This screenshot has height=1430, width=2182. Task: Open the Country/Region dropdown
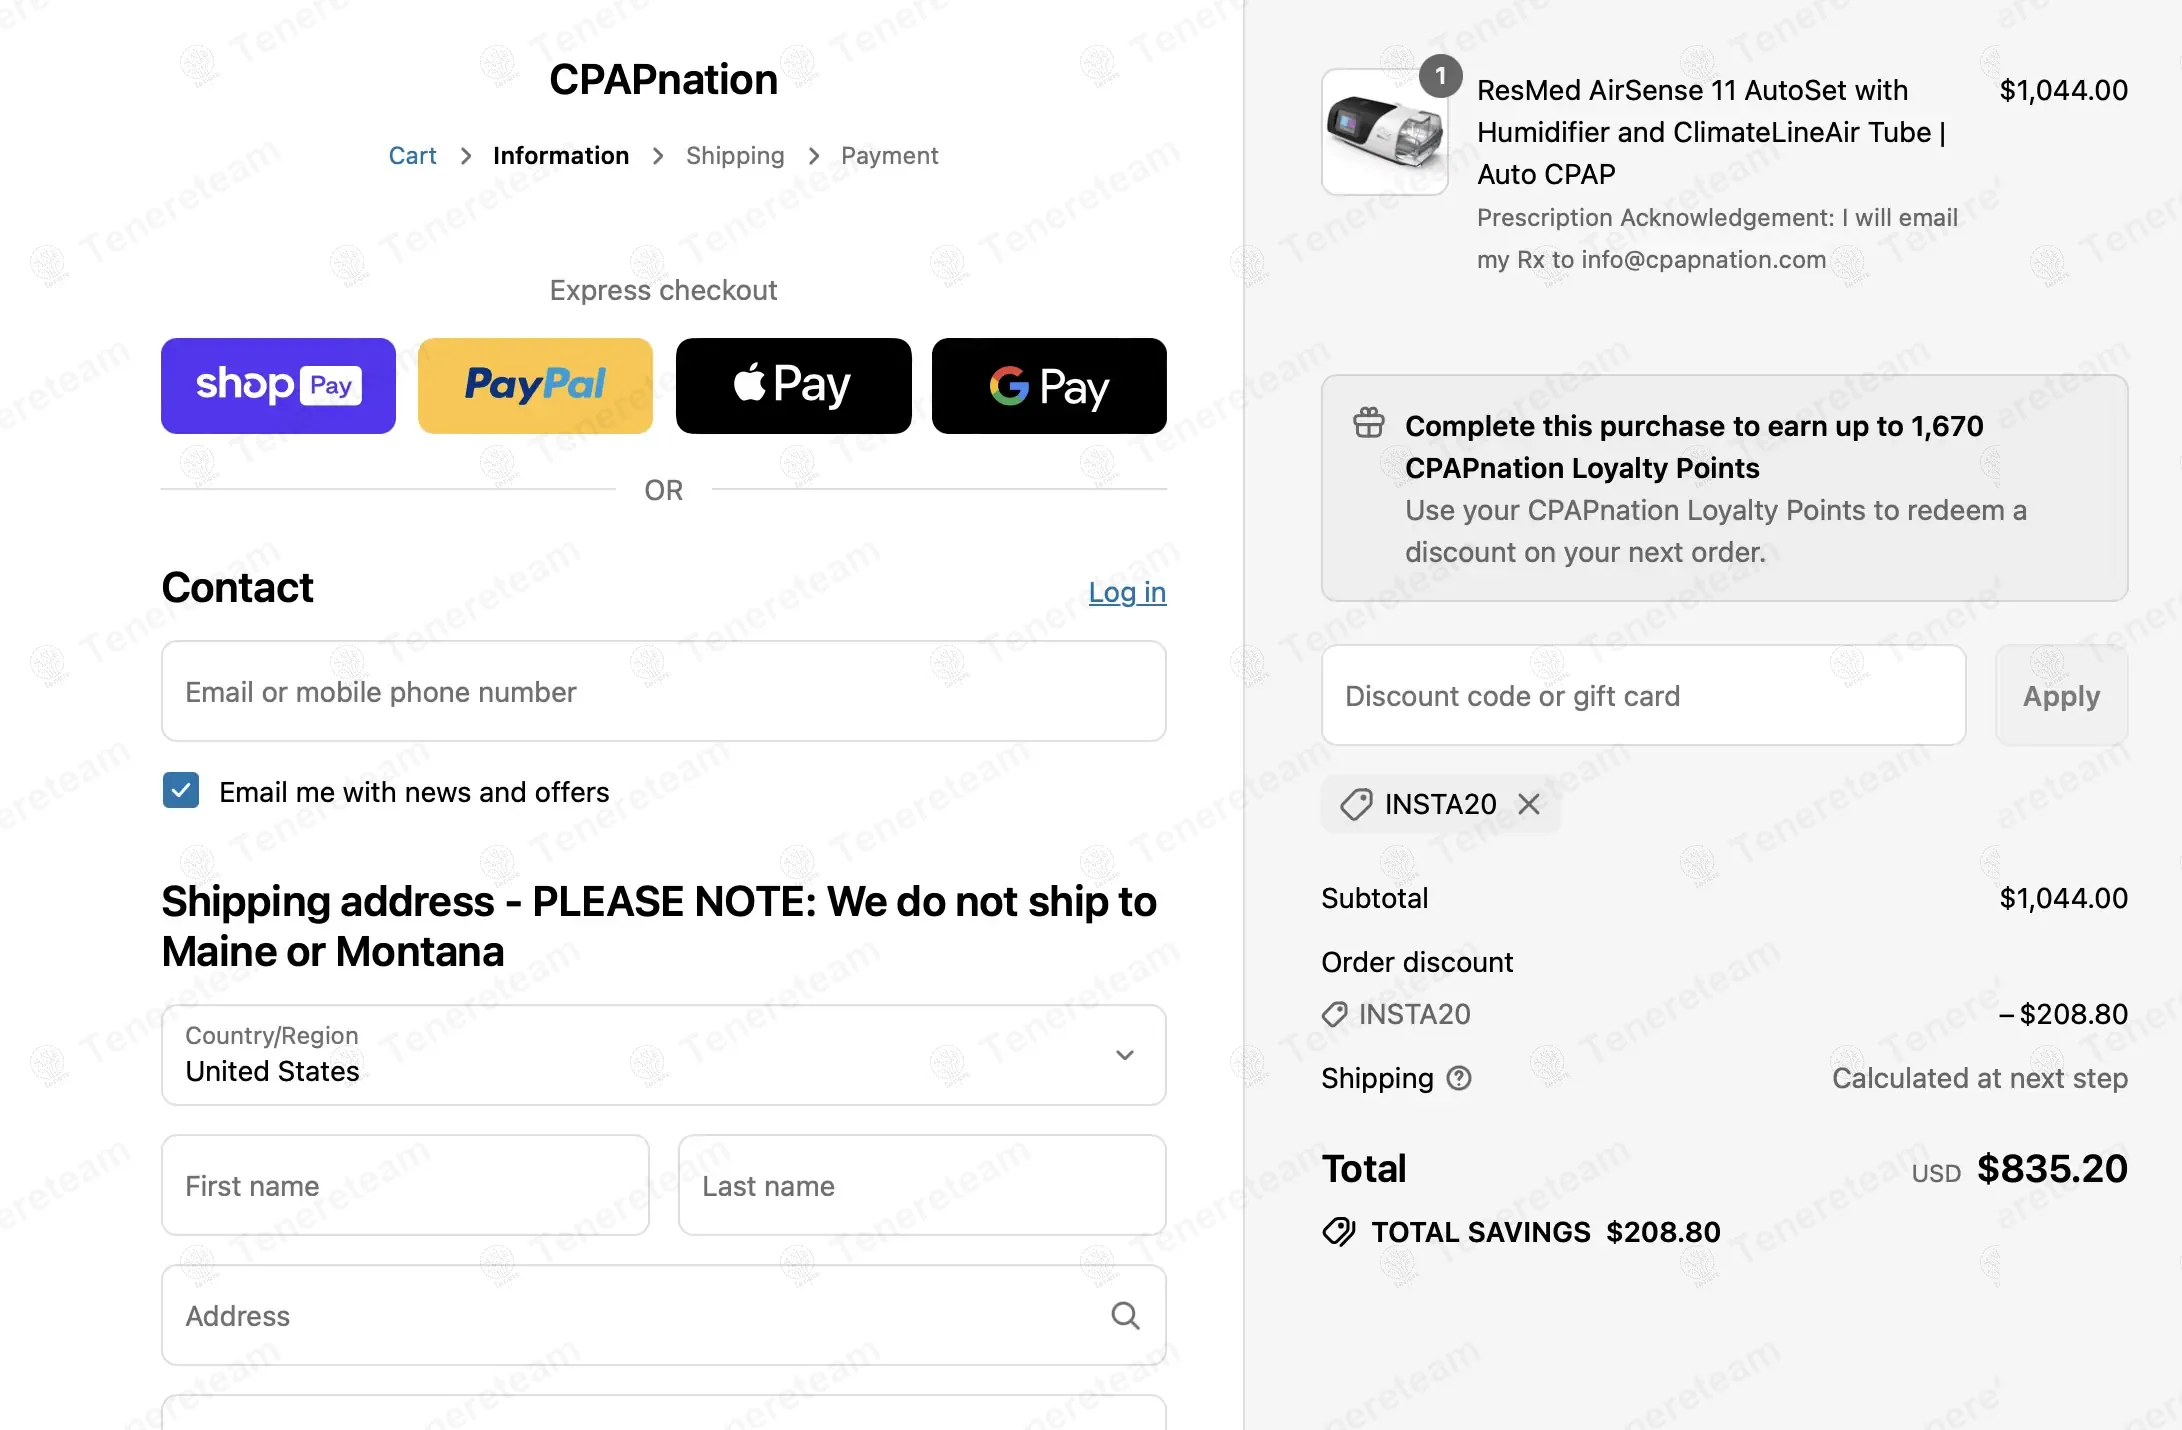[x=663, y=1055]
